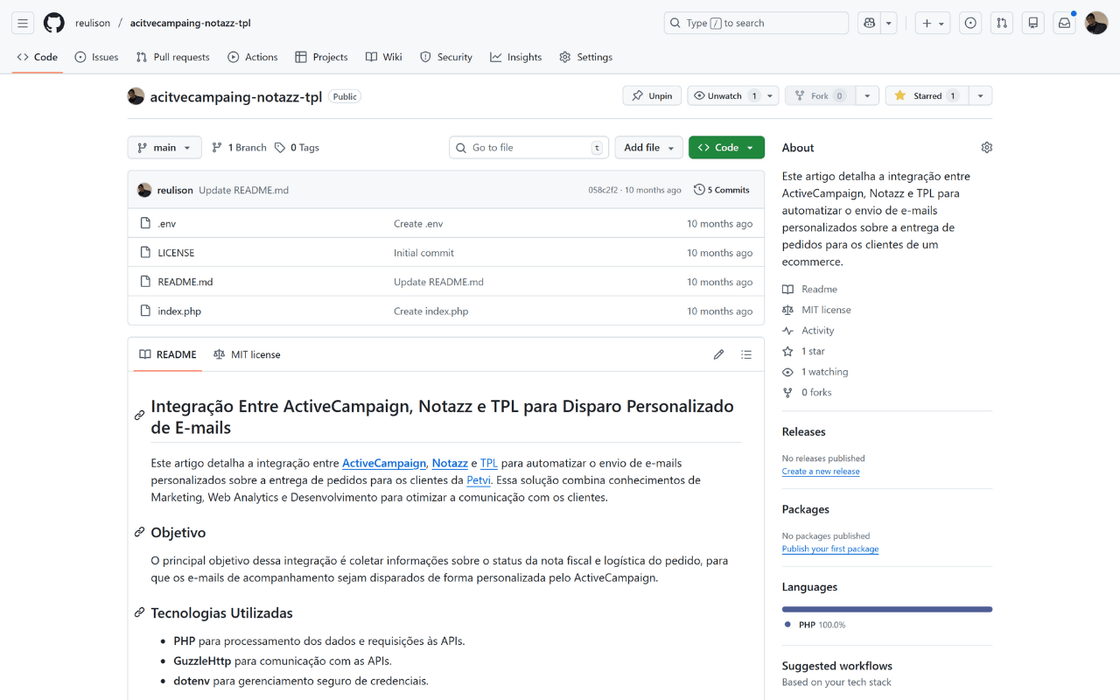The image size is (1120, 700).
Task: Click the PHP language bar
Action: pyautogui.click(x=887, y=608)
